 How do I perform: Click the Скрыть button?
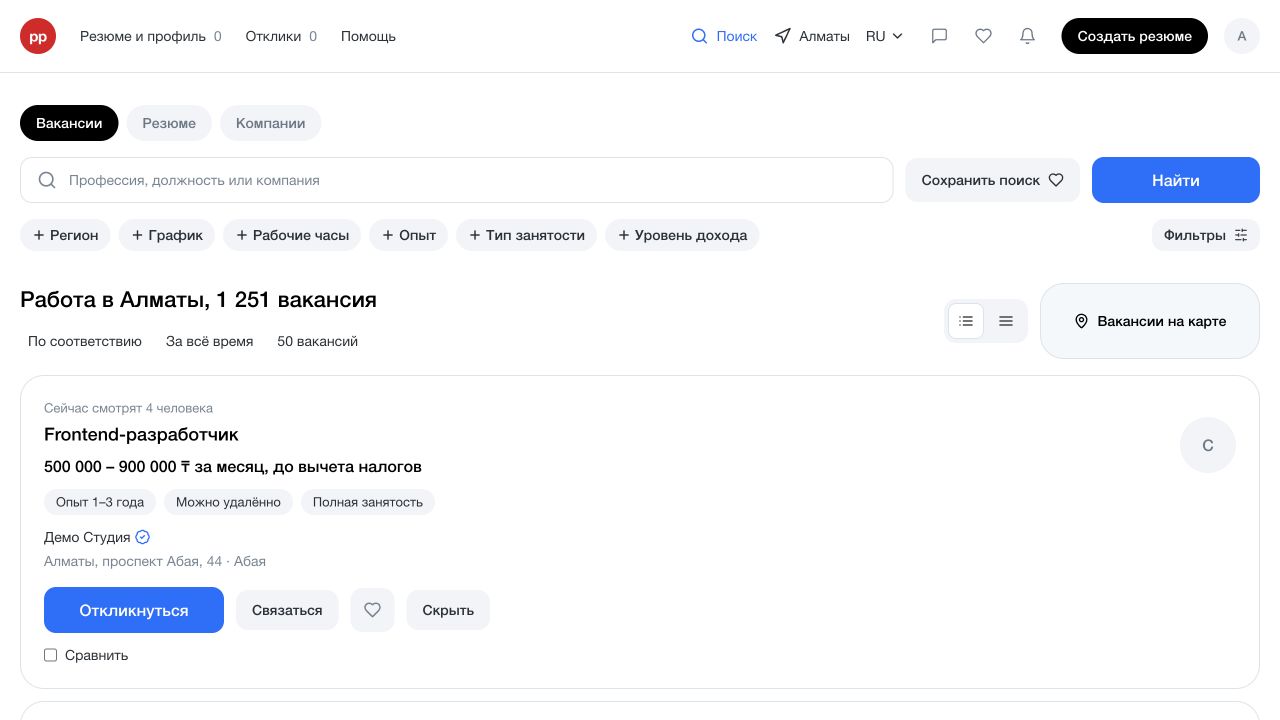(448, 610)
